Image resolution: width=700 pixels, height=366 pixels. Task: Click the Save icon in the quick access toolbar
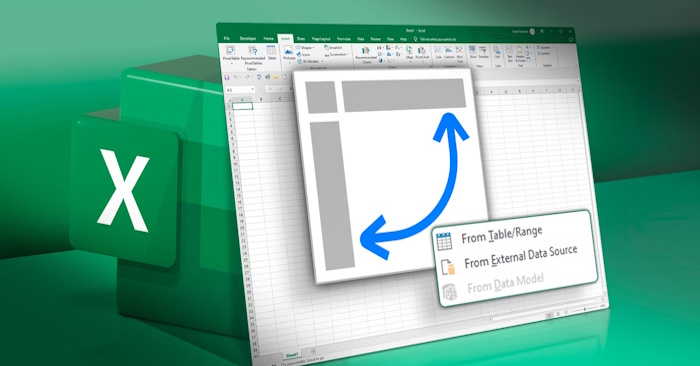(227, 78)
